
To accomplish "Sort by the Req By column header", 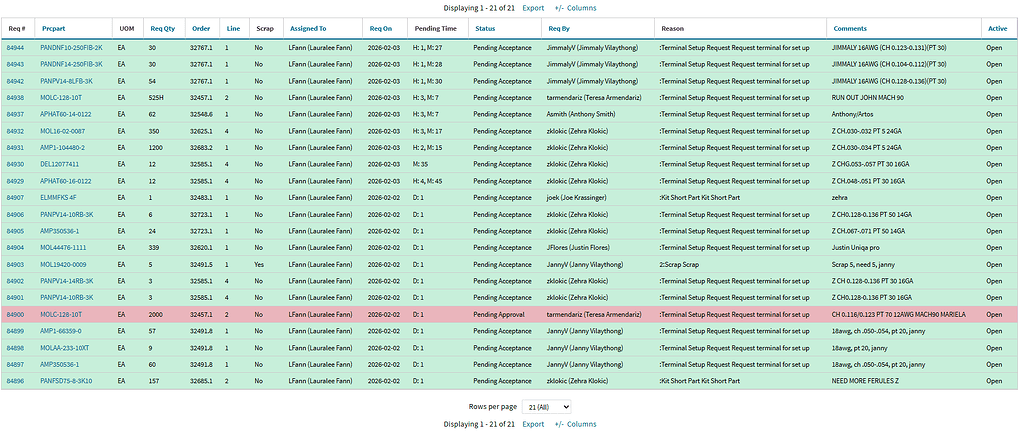I will (x=559, y=29).
